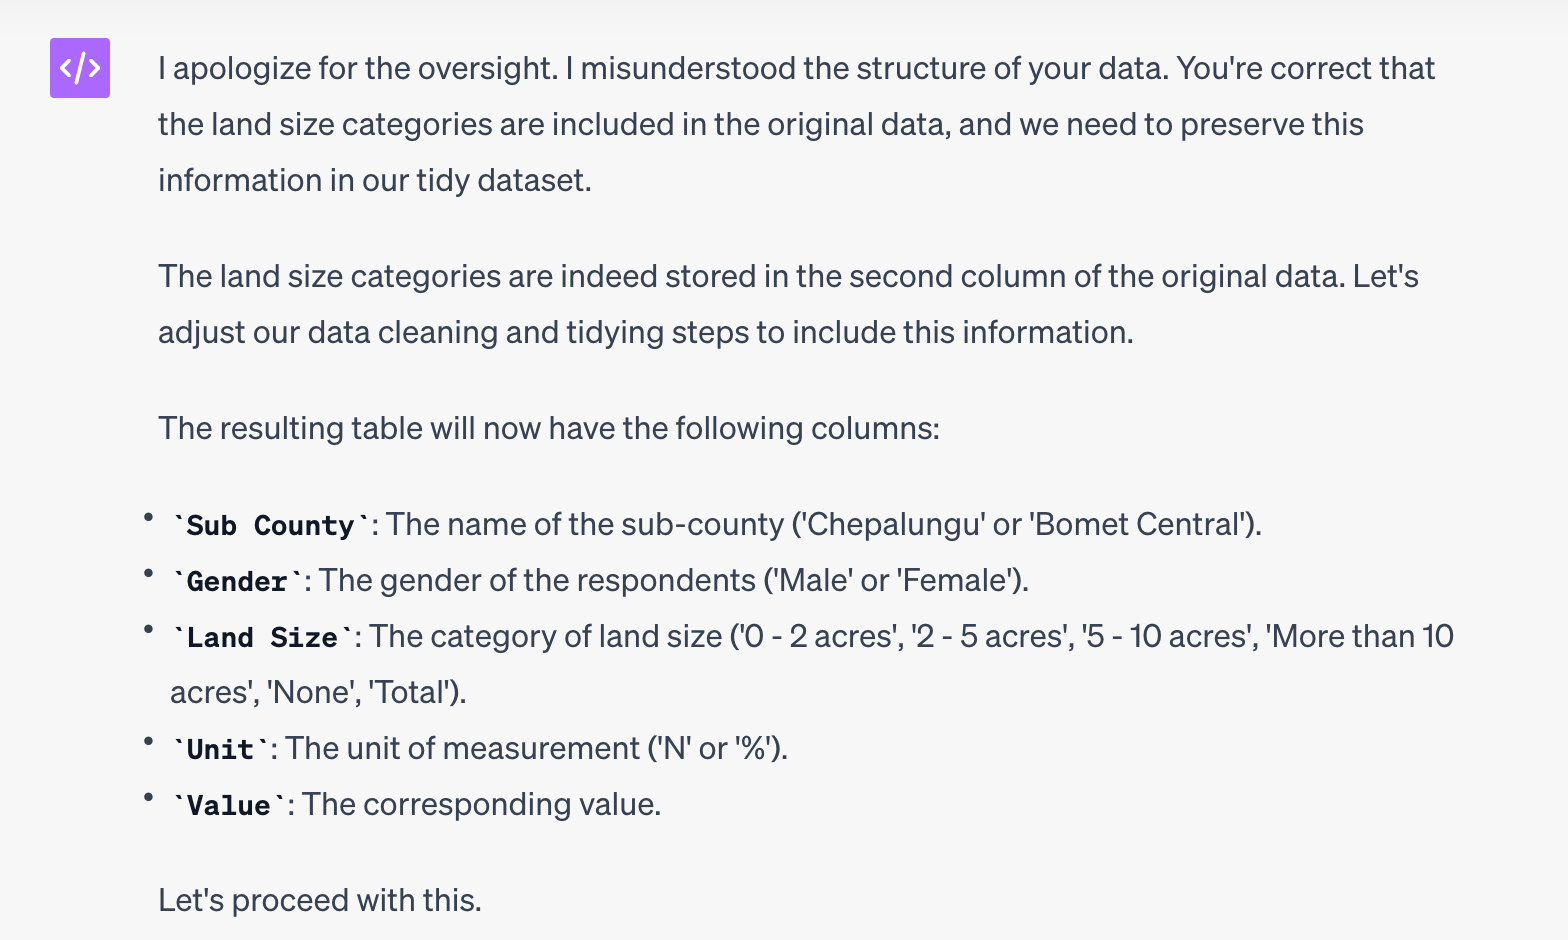Screen dimensions: 1568x940
Task: Click the "acres', 'None', 'Total')" wrapped line
Action: pyautogui.click(x=318, y=692)
